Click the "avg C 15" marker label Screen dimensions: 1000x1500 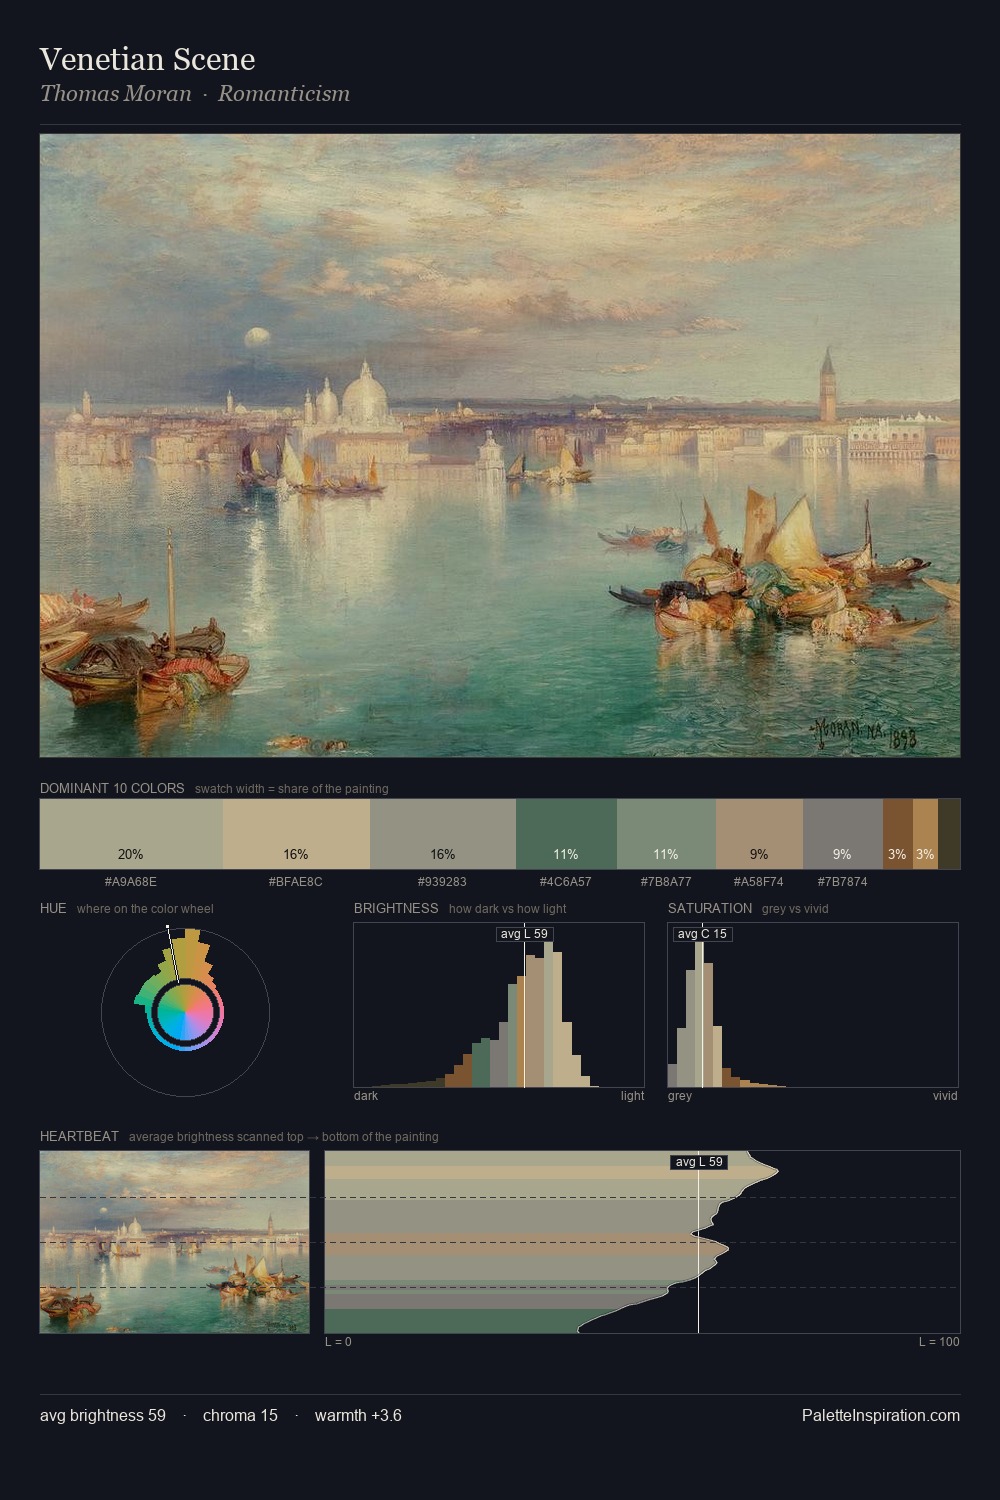[x=702, y=934]
